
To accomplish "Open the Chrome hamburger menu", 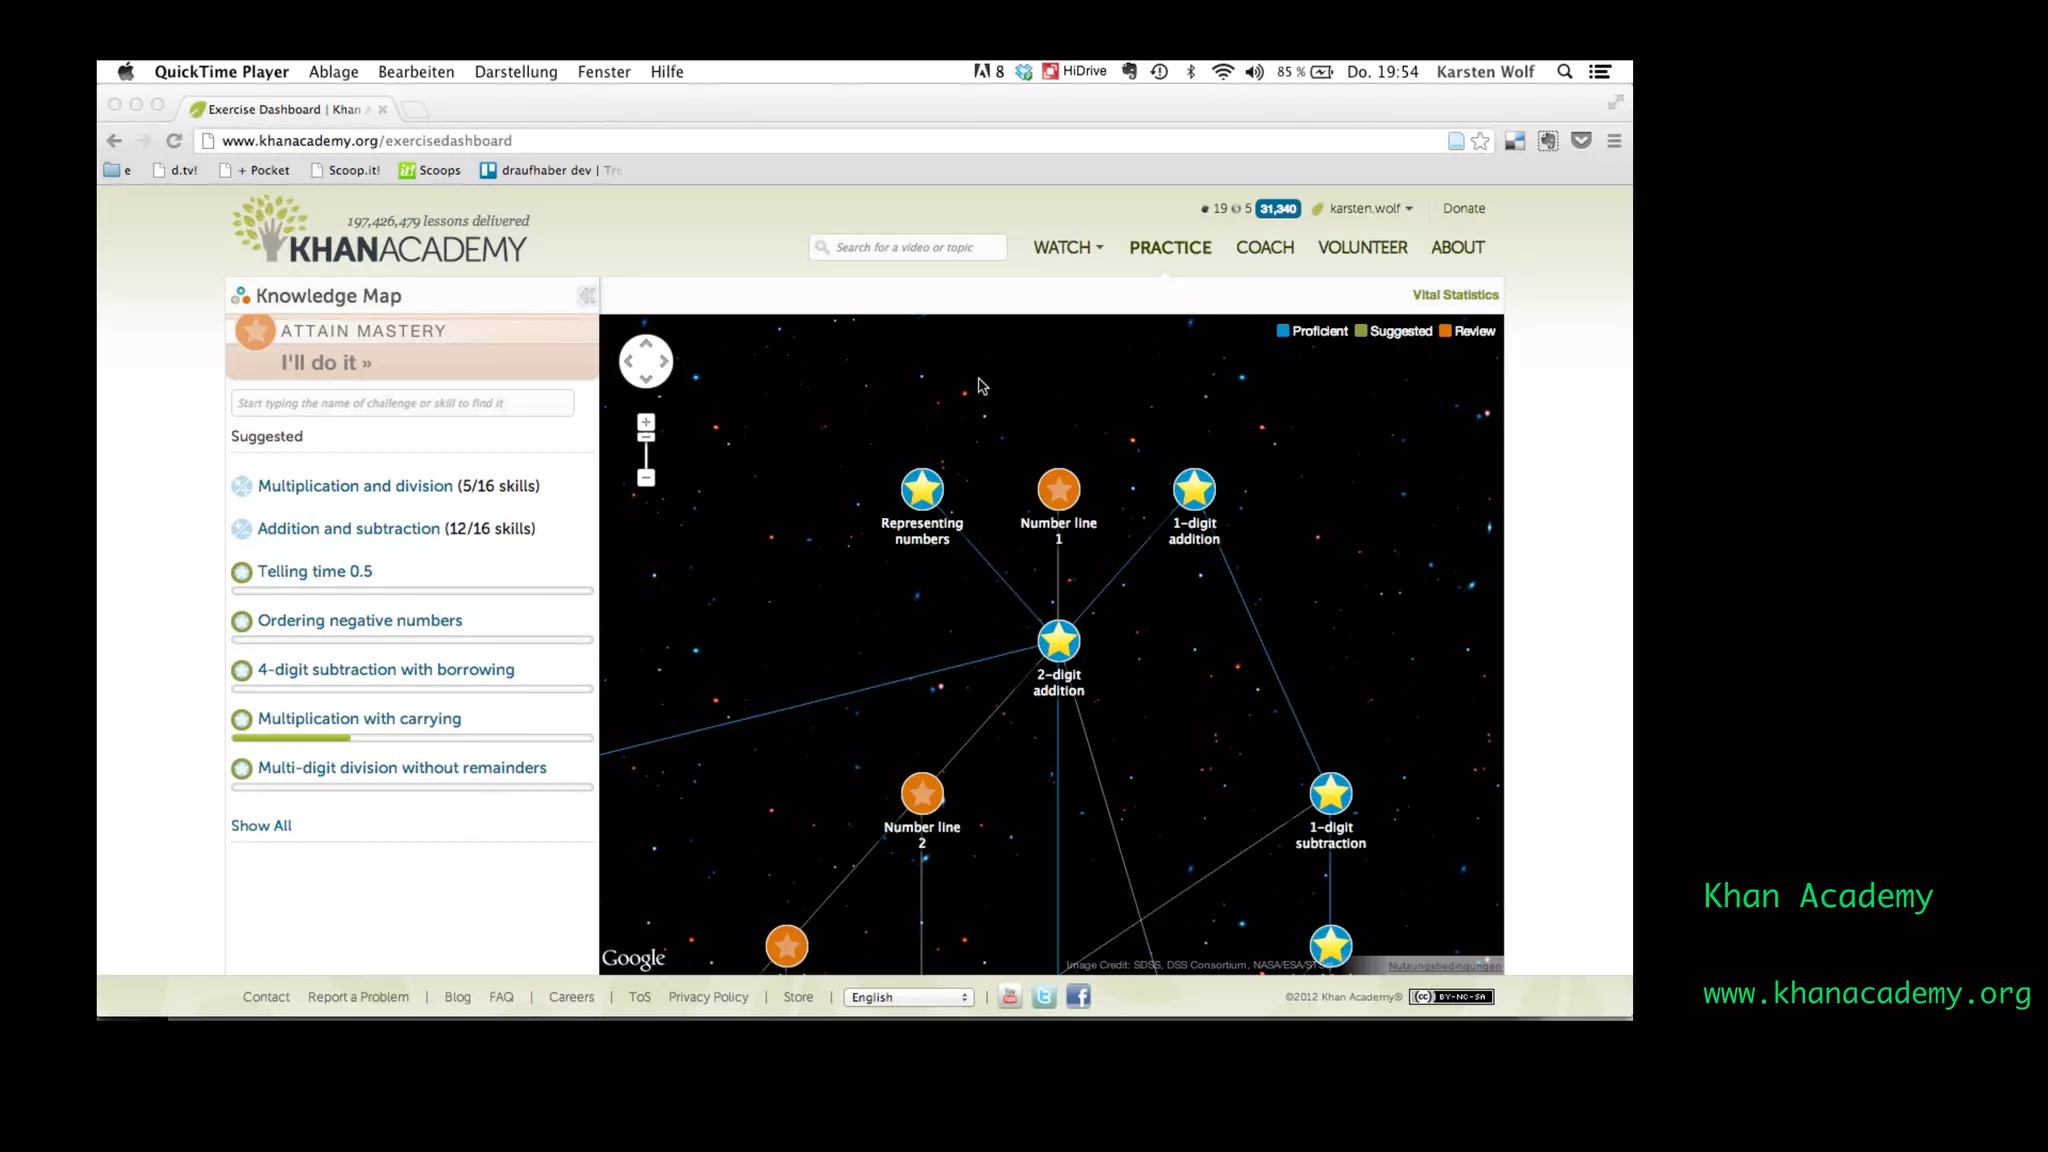I will click(x=1614, y=141).
